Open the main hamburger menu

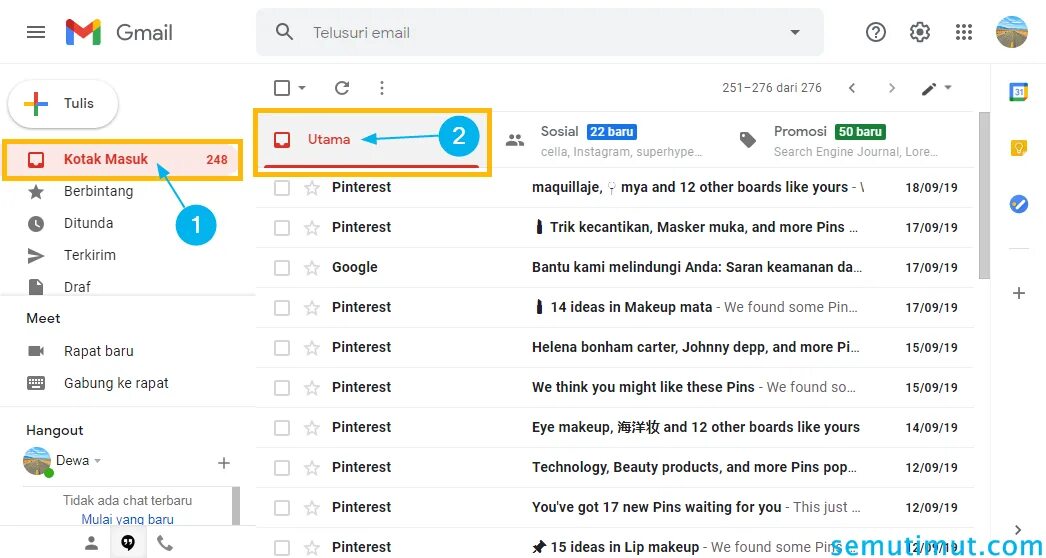pos(36,32)
